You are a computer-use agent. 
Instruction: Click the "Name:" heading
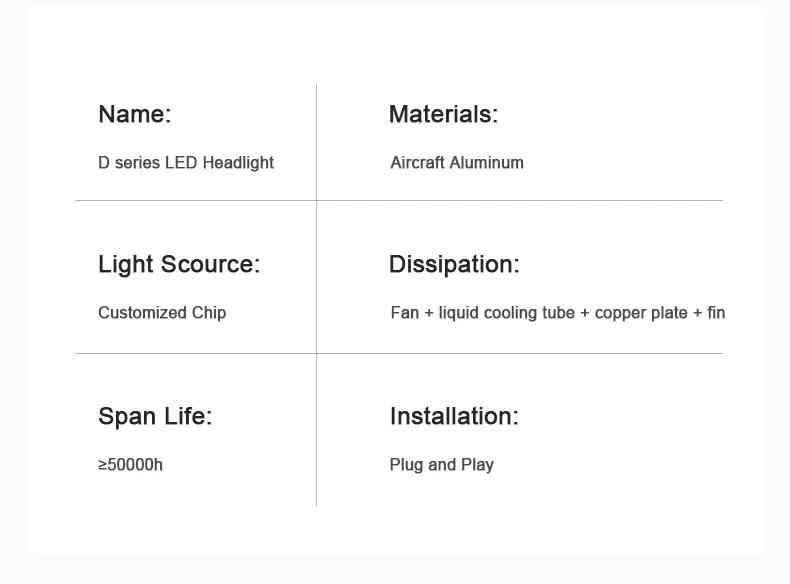click(135, 115)
